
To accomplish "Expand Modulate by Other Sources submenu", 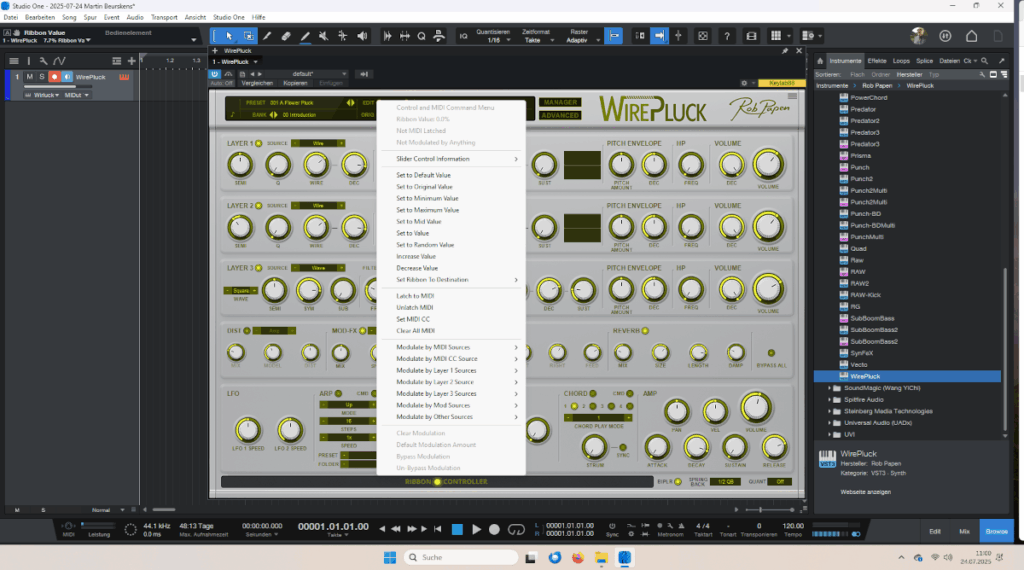I will (x=453, y=417).
